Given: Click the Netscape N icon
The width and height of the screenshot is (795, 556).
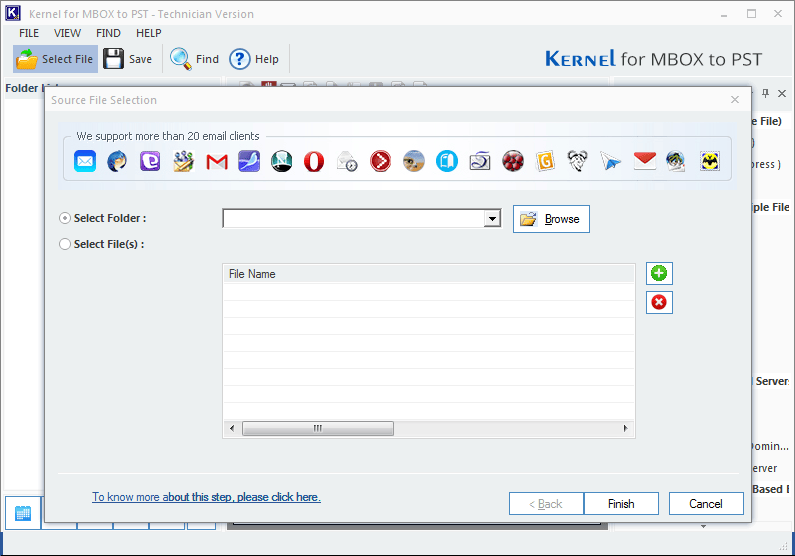Looking at the screenshot, I should click(281, 161).
